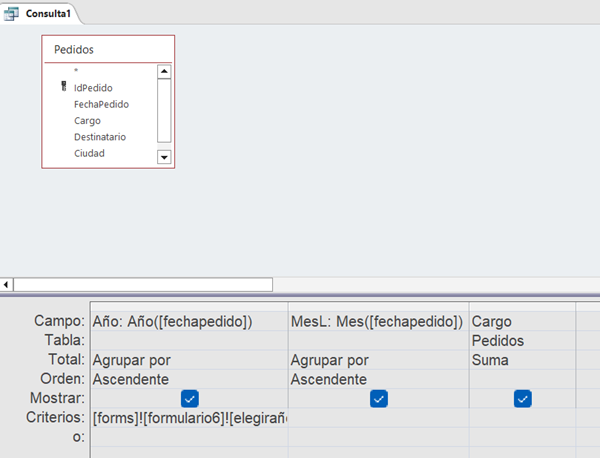Uncheck Mostrar checkbox in MesL column
Viewport: 600px width, 458px height.
tap(379, 399)
